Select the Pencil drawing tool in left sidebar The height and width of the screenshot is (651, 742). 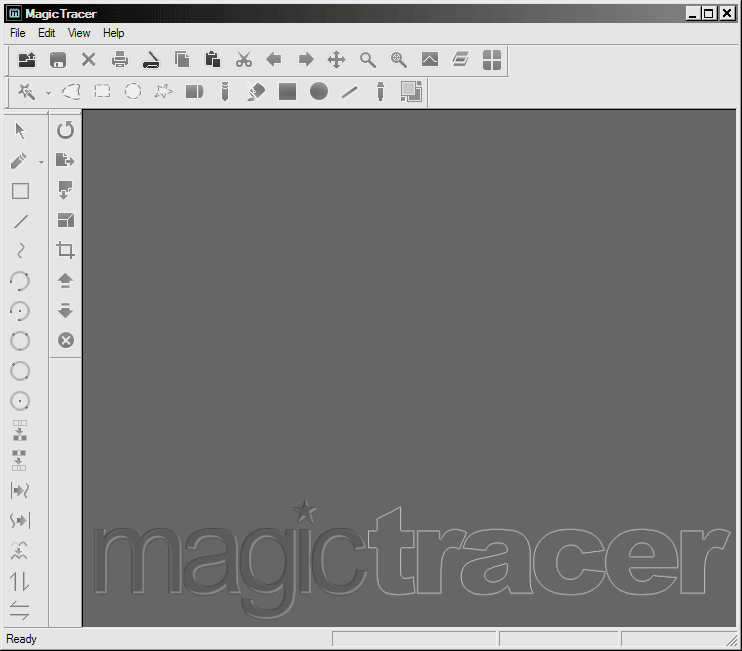click(x=18, y=161)
